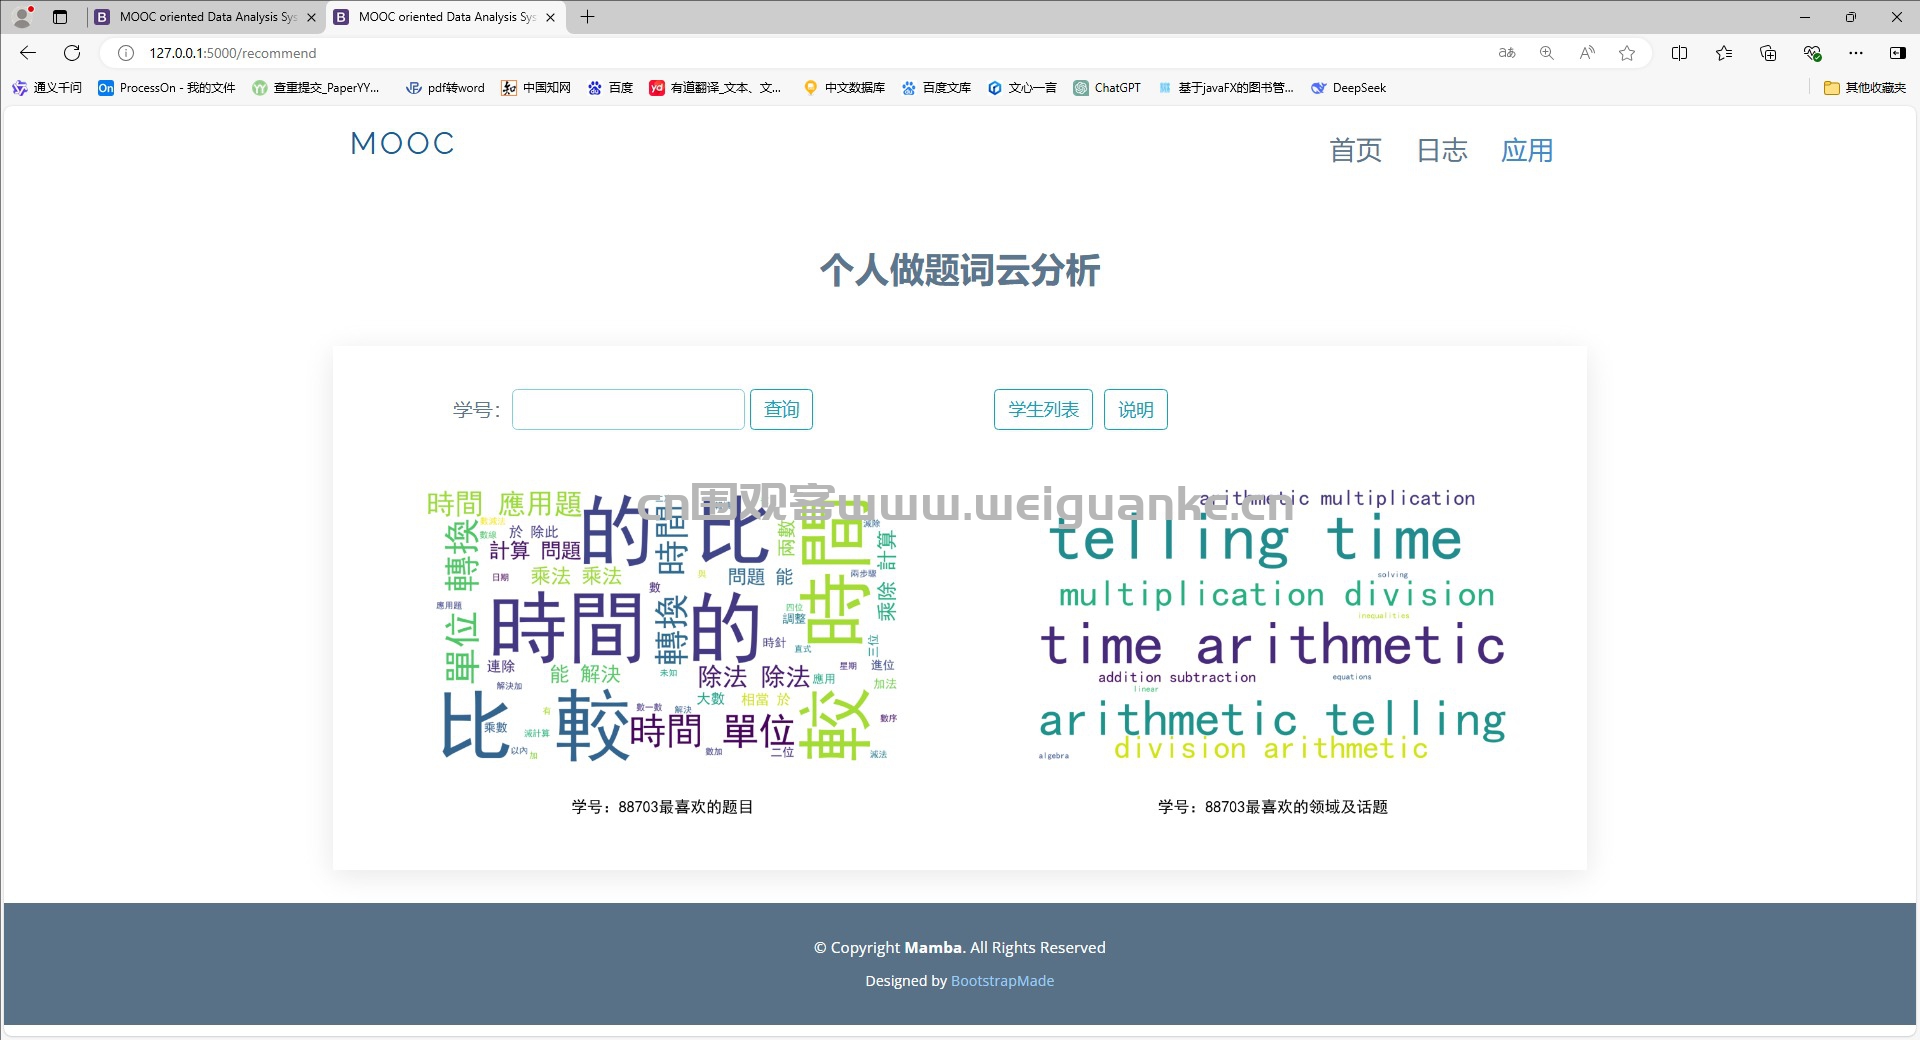
Task: Click the caption 学号：88703最喜欢的领域及话题
Action: [x=1272, y=807]
